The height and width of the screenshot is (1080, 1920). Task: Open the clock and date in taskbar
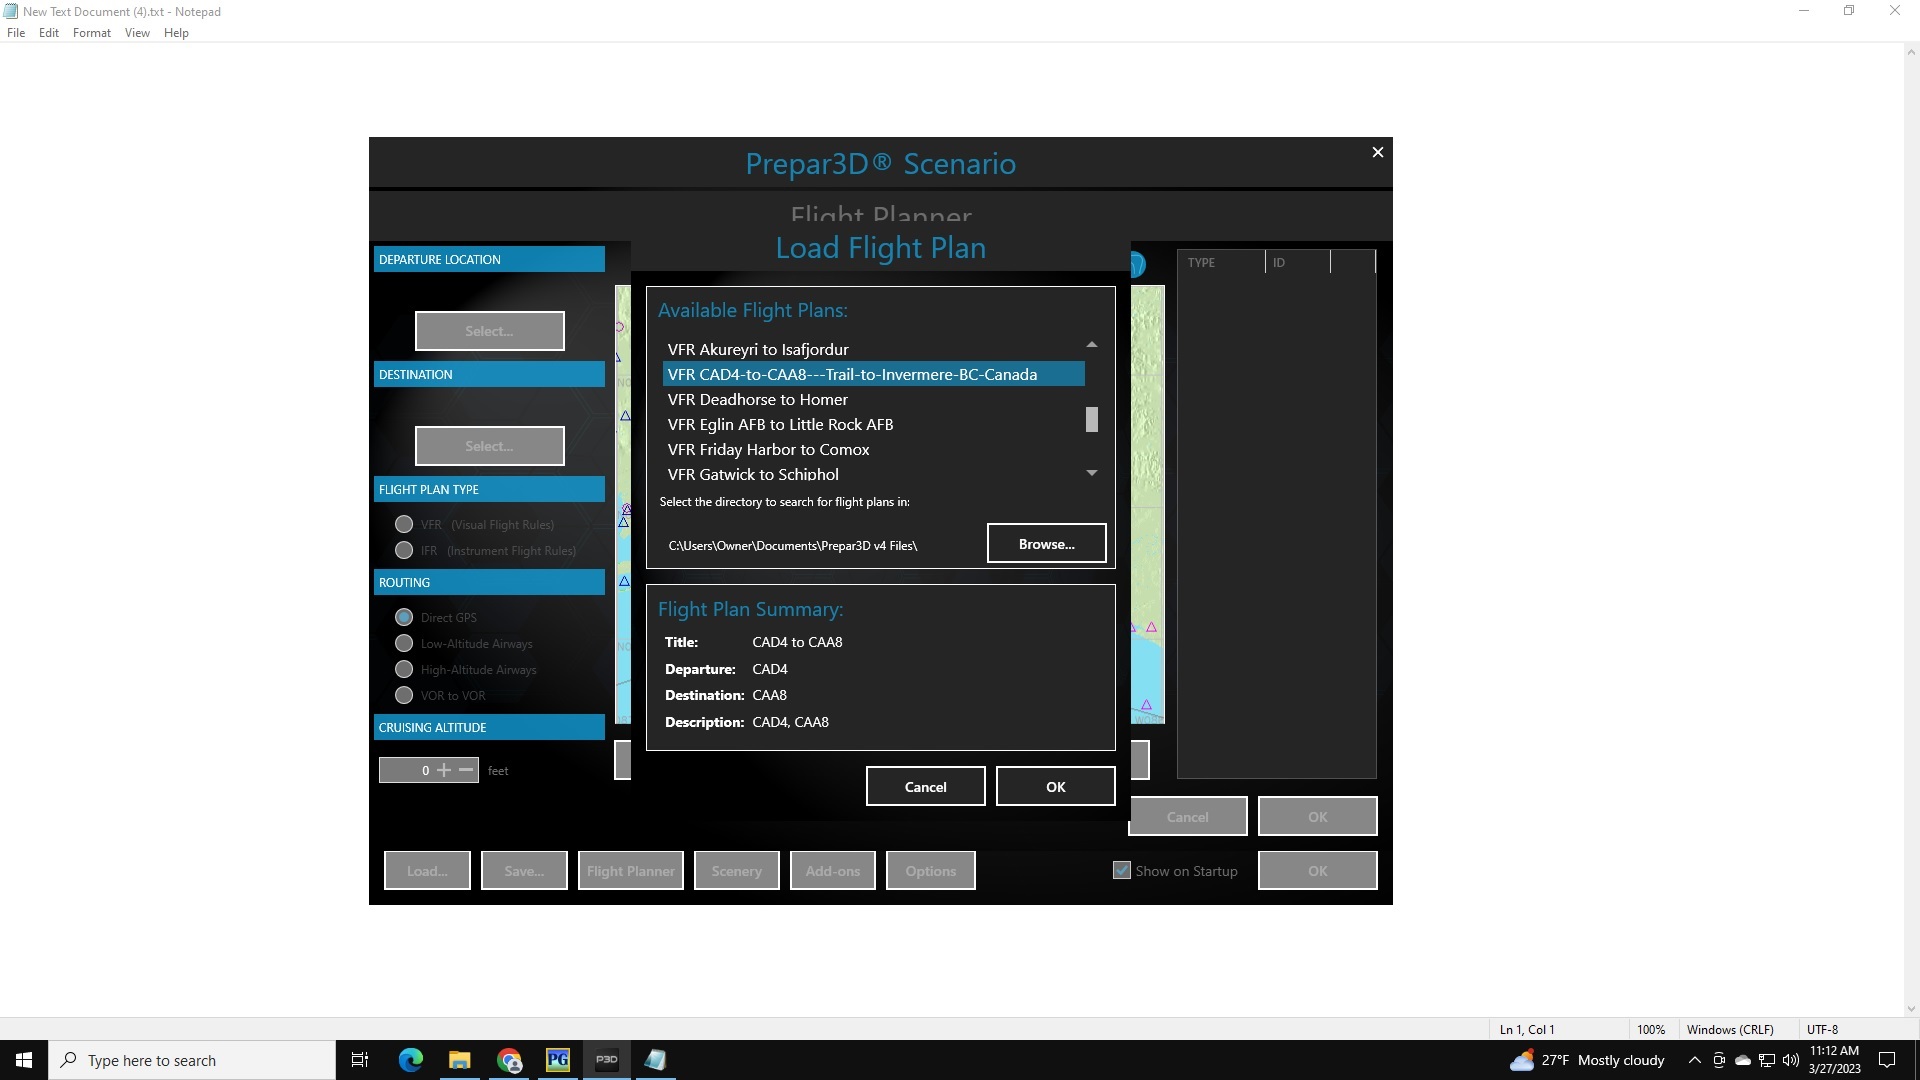pos(1834,1060)
